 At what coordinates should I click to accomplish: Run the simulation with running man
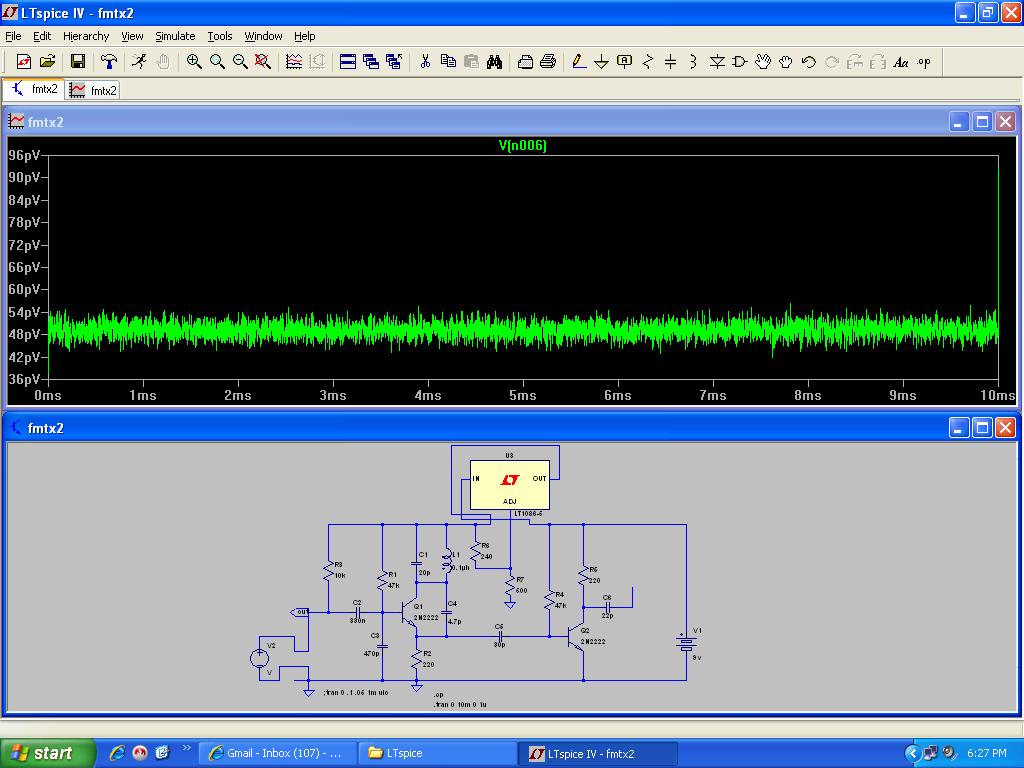(x=139, y=61)
